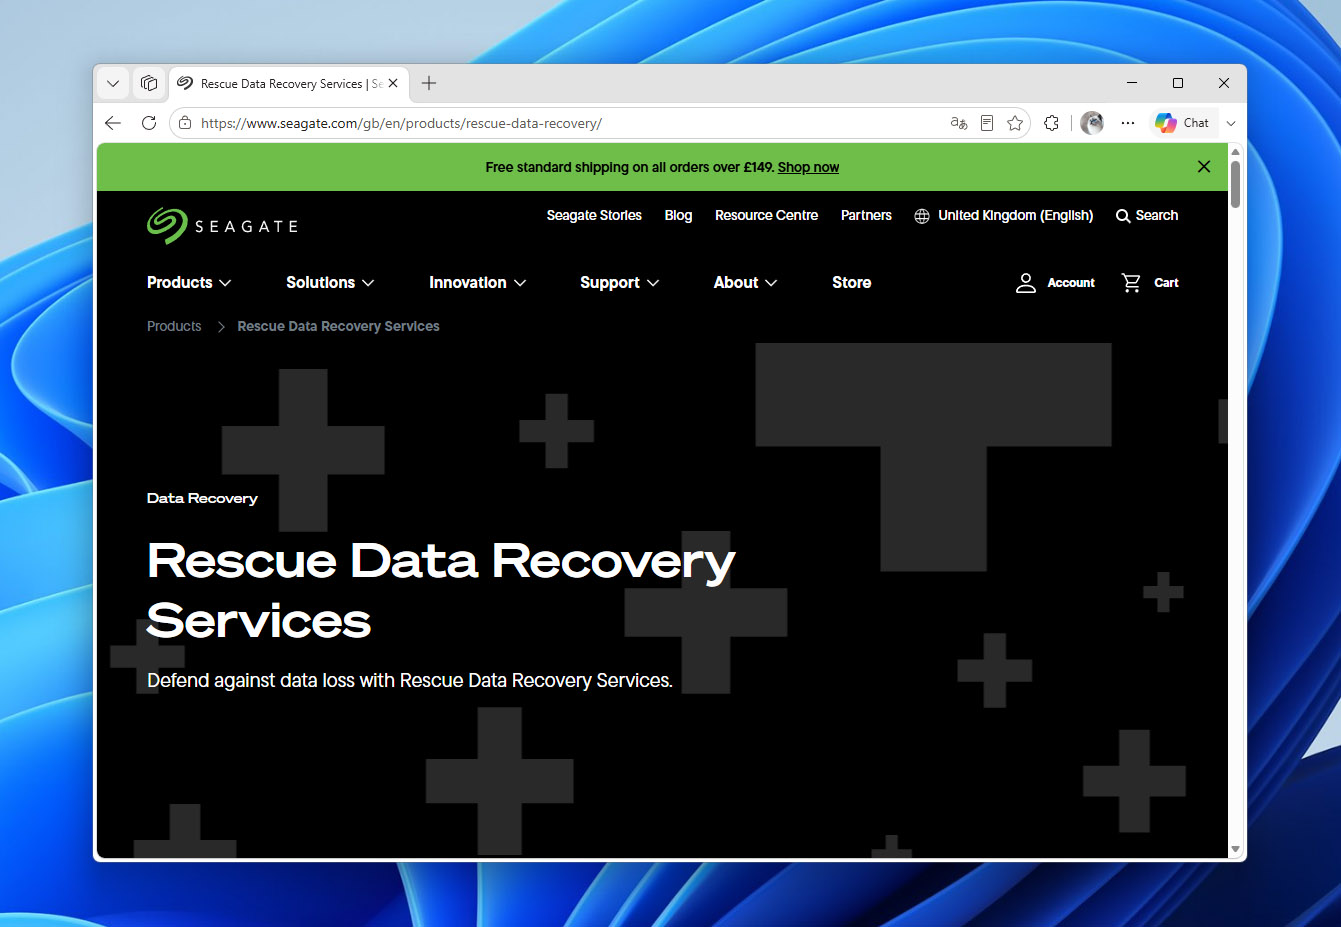Click the Data Recovery label text

pyautogui.click(x=202, y=498)
